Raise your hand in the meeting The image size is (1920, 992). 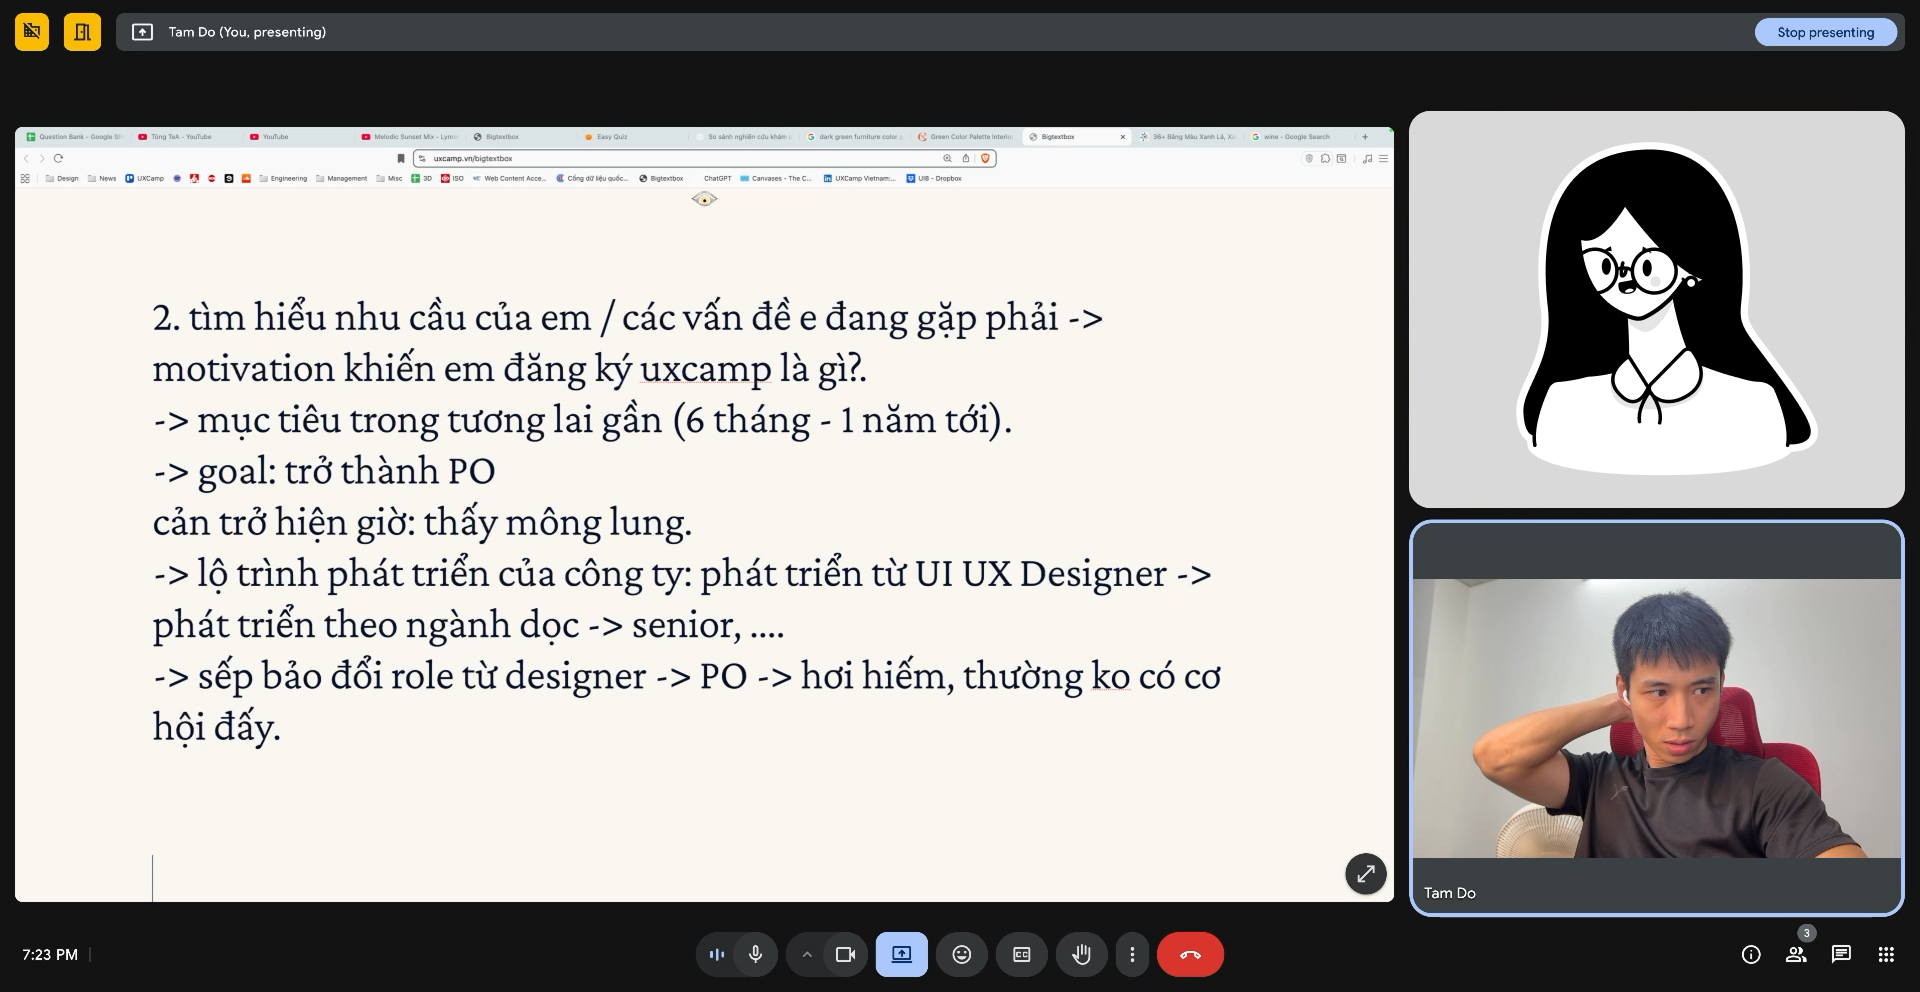1081,954
